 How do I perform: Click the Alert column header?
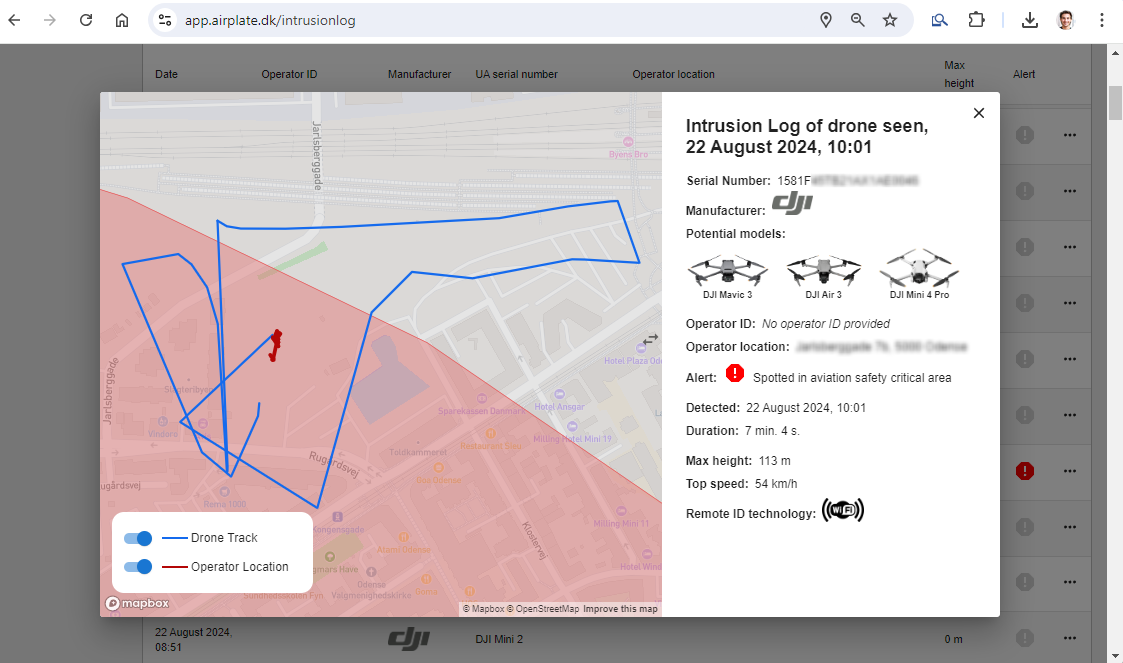coord(1024,74)
